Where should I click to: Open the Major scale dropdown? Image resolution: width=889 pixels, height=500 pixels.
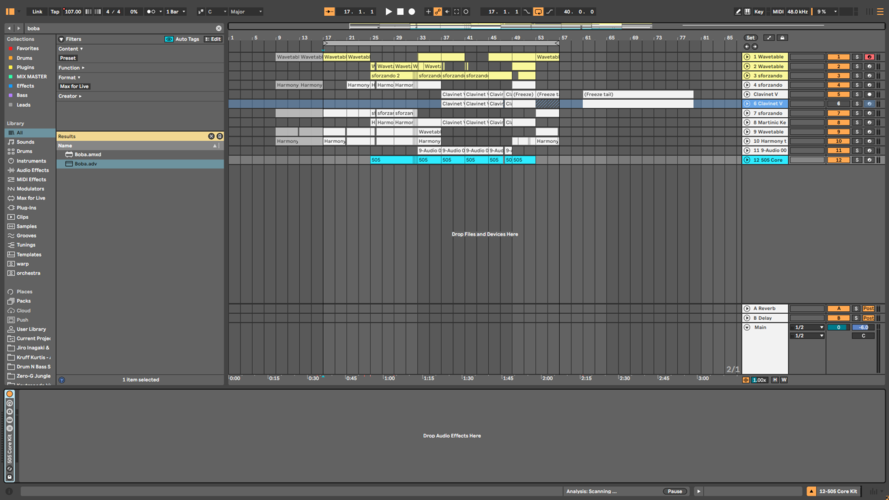point(246,11)
